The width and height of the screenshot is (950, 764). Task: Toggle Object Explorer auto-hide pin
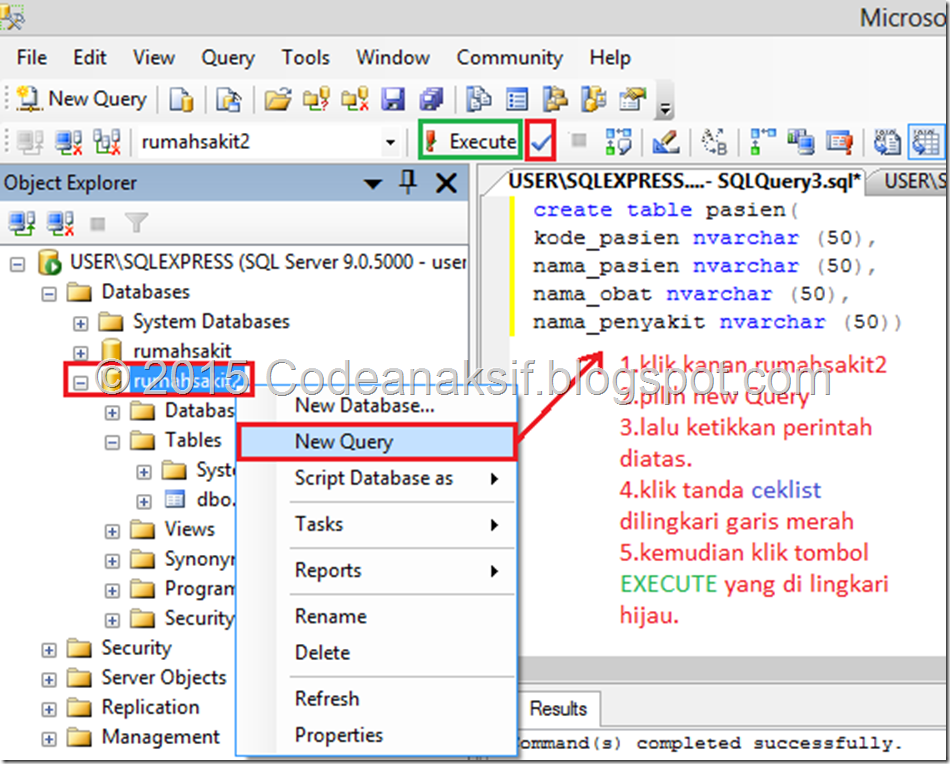pyautogui.click(x=408, y=182)
